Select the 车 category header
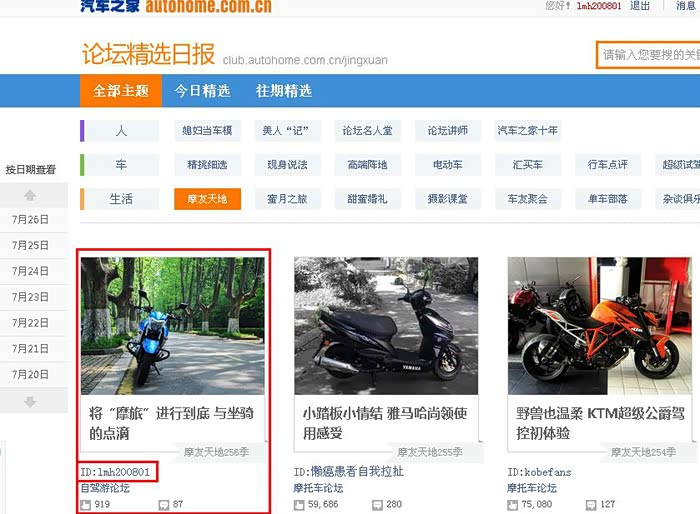Screen dimensions: 700x514 click(x=121, y=165)
